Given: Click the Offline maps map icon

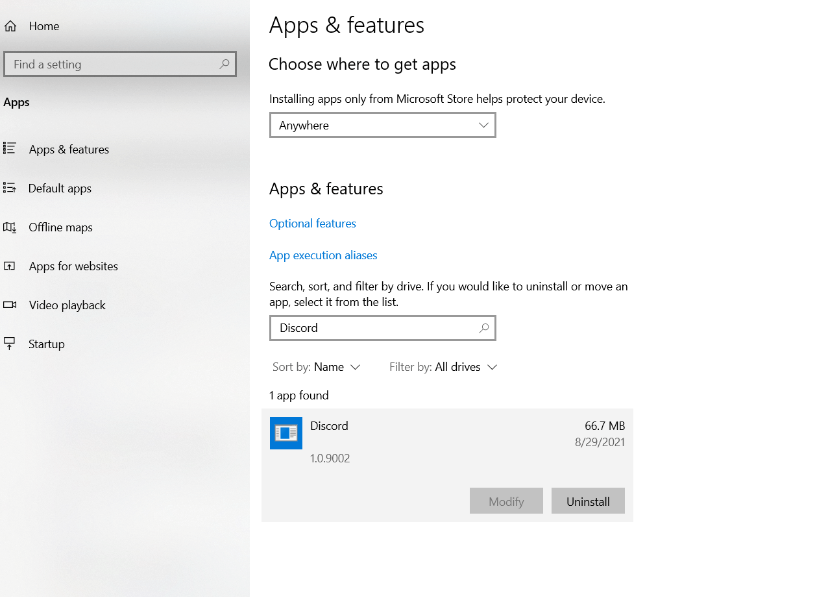Looking at the screenshot, I should point(10,227).
